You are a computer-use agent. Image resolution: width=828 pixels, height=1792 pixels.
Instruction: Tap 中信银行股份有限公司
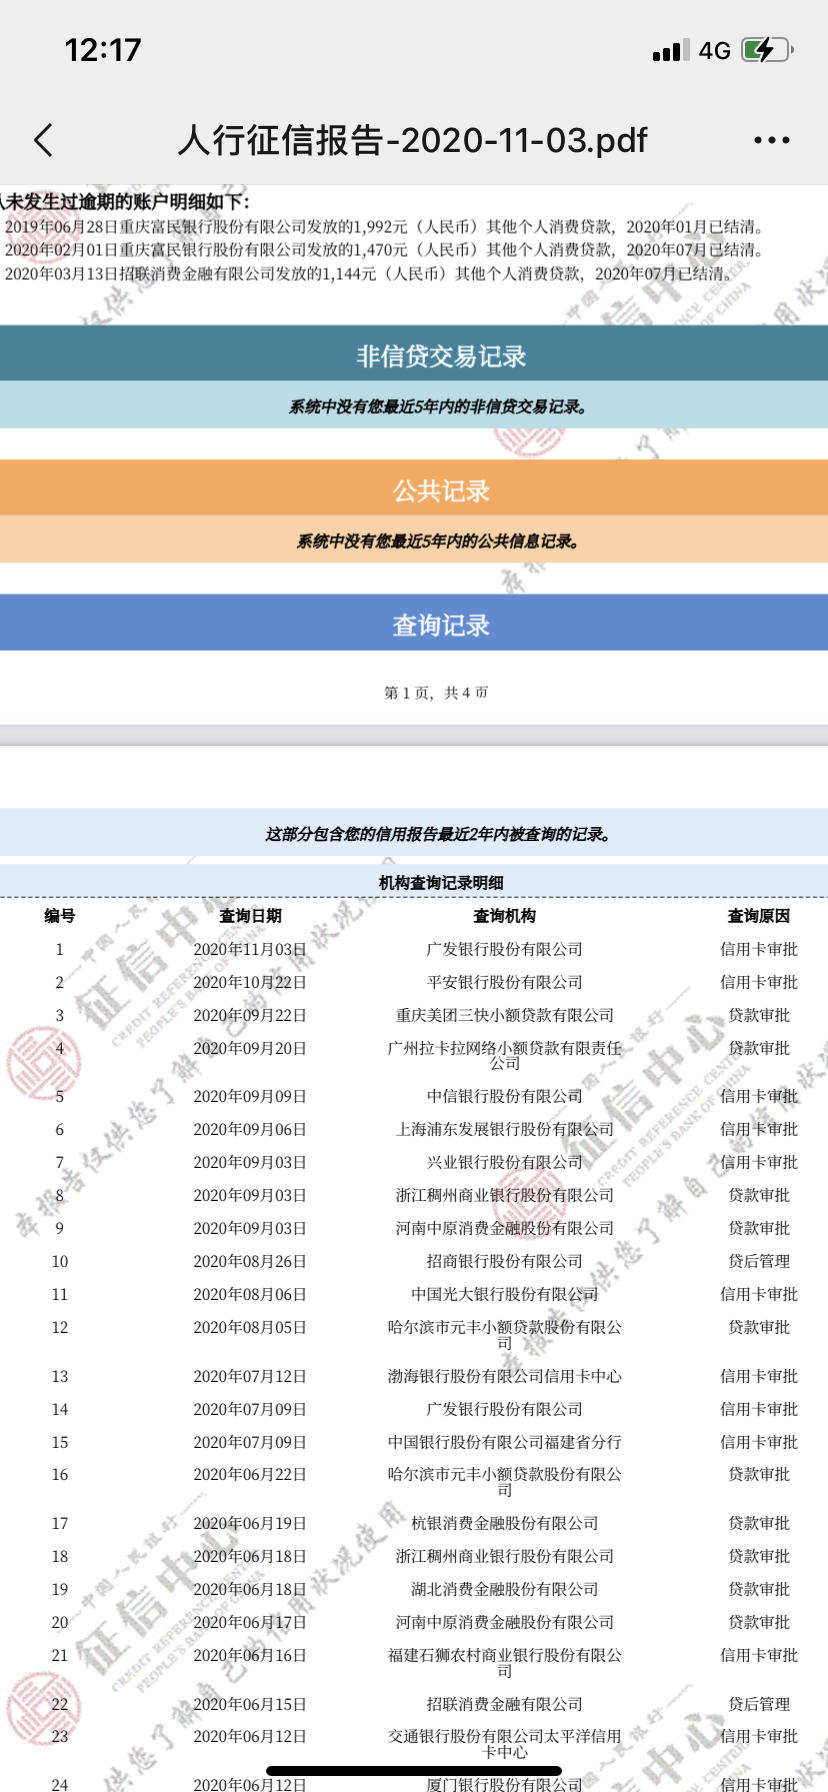click(x=505, y=1096)
